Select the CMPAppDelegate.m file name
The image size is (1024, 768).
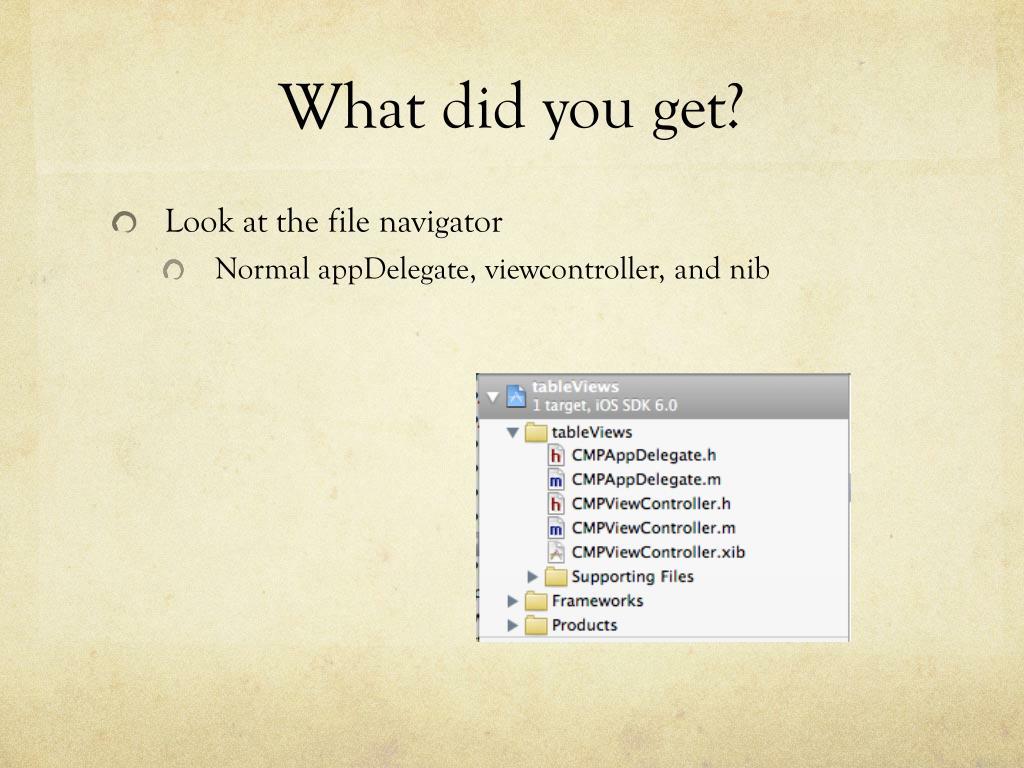[647, 479]
